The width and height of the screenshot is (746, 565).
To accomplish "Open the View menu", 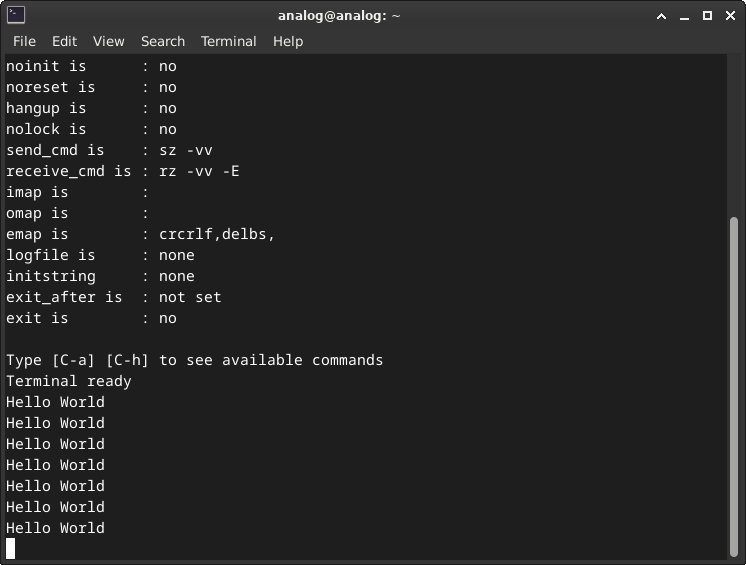I will click(x=108, y=41).
